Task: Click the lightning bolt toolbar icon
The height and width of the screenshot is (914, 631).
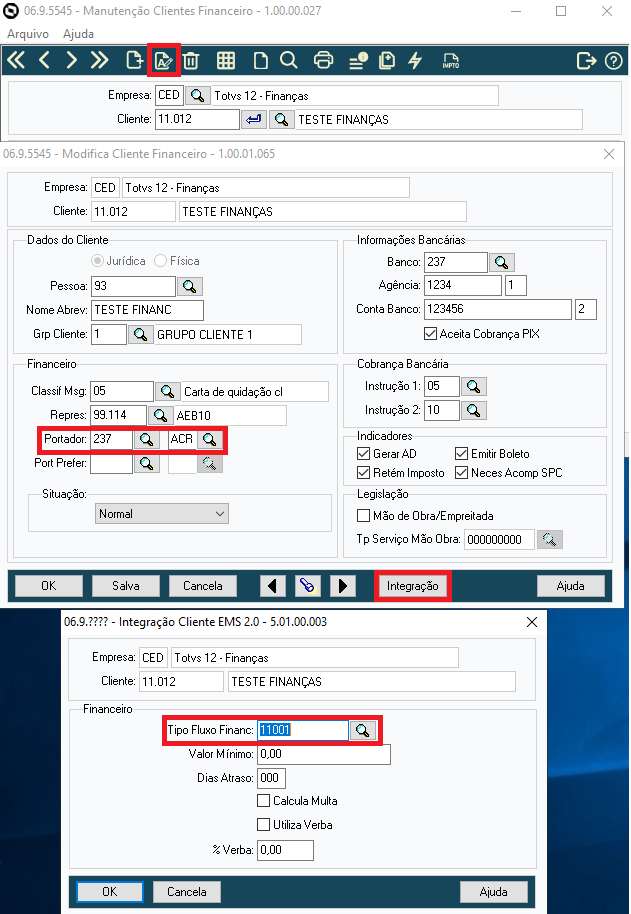Action: [415, 60]
